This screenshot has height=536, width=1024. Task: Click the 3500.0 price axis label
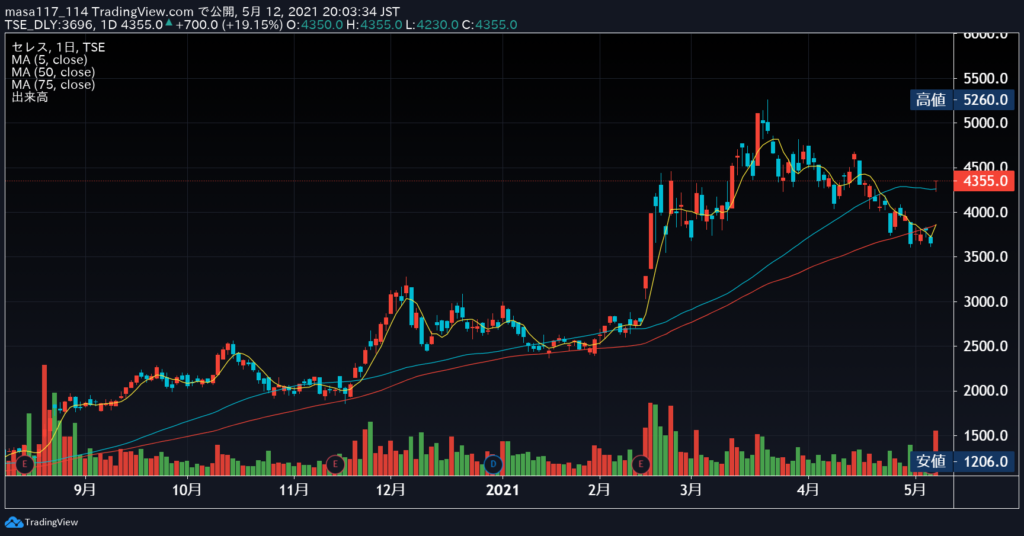985,257
